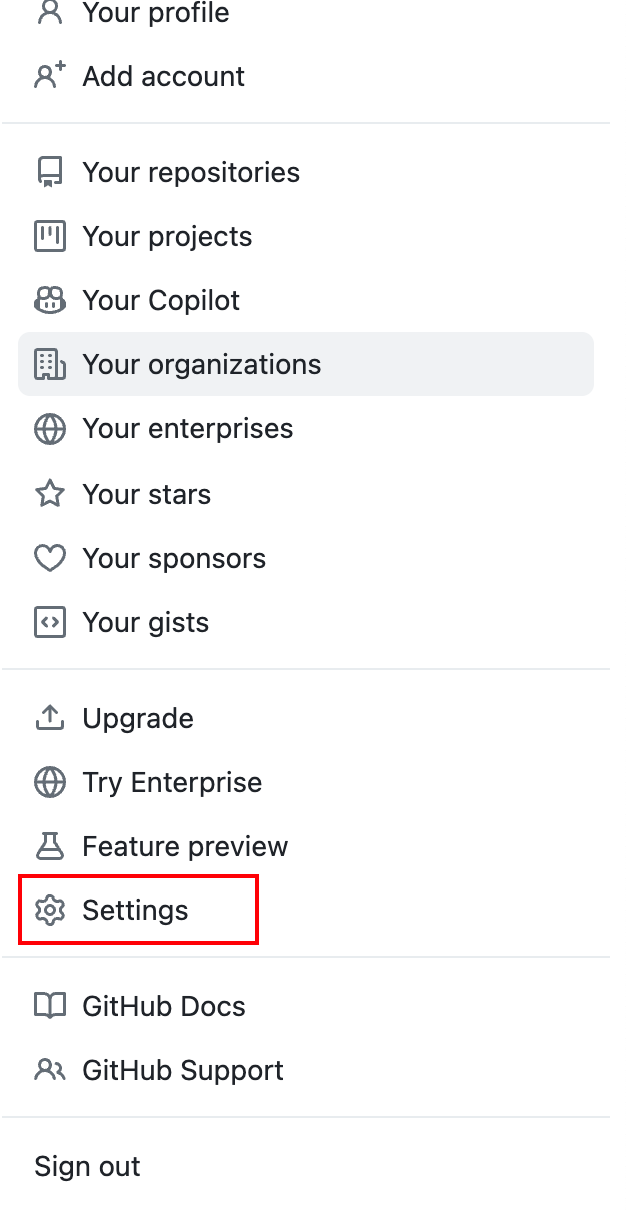Click the book icon for GitHub Docs
The width and height of the screenshot is (626, 1210).
[x=49, y=1006]
